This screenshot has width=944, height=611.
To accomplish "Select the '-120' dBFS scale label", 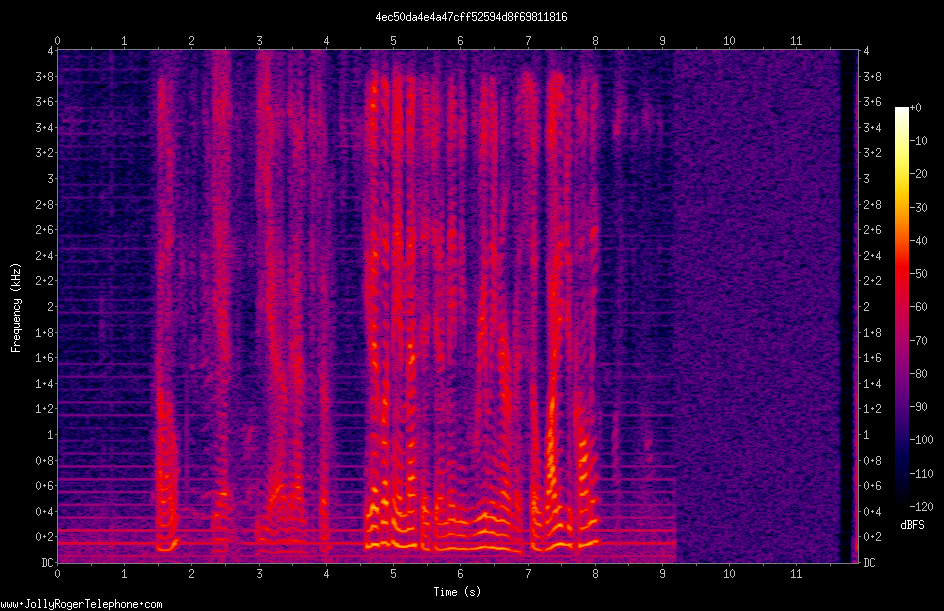I will (922, 507).
